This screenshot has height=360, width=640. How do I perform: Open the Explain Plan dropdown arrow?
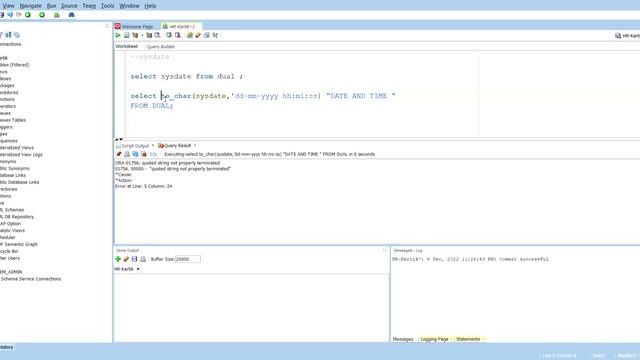point(142,36)
